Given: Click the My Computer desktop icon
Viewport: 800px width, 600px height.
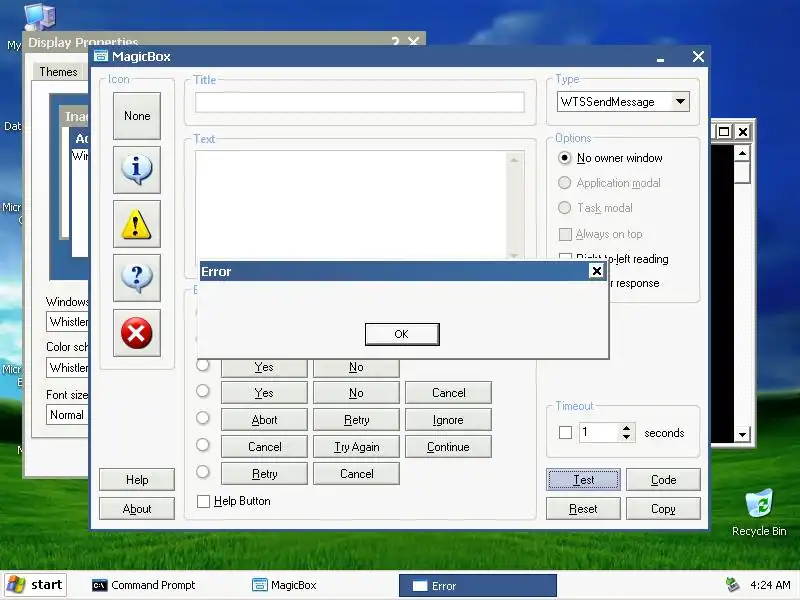Looking at the screenshot, I should [x=40, y=16].
